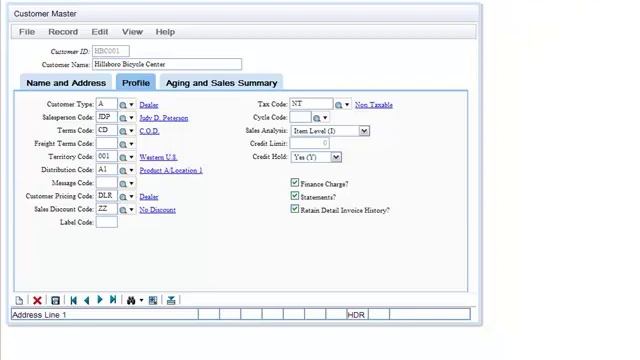Click the red X delete record icon
Image resolution: width=640 pixels, height=360 pixels.
click(37, 300)
